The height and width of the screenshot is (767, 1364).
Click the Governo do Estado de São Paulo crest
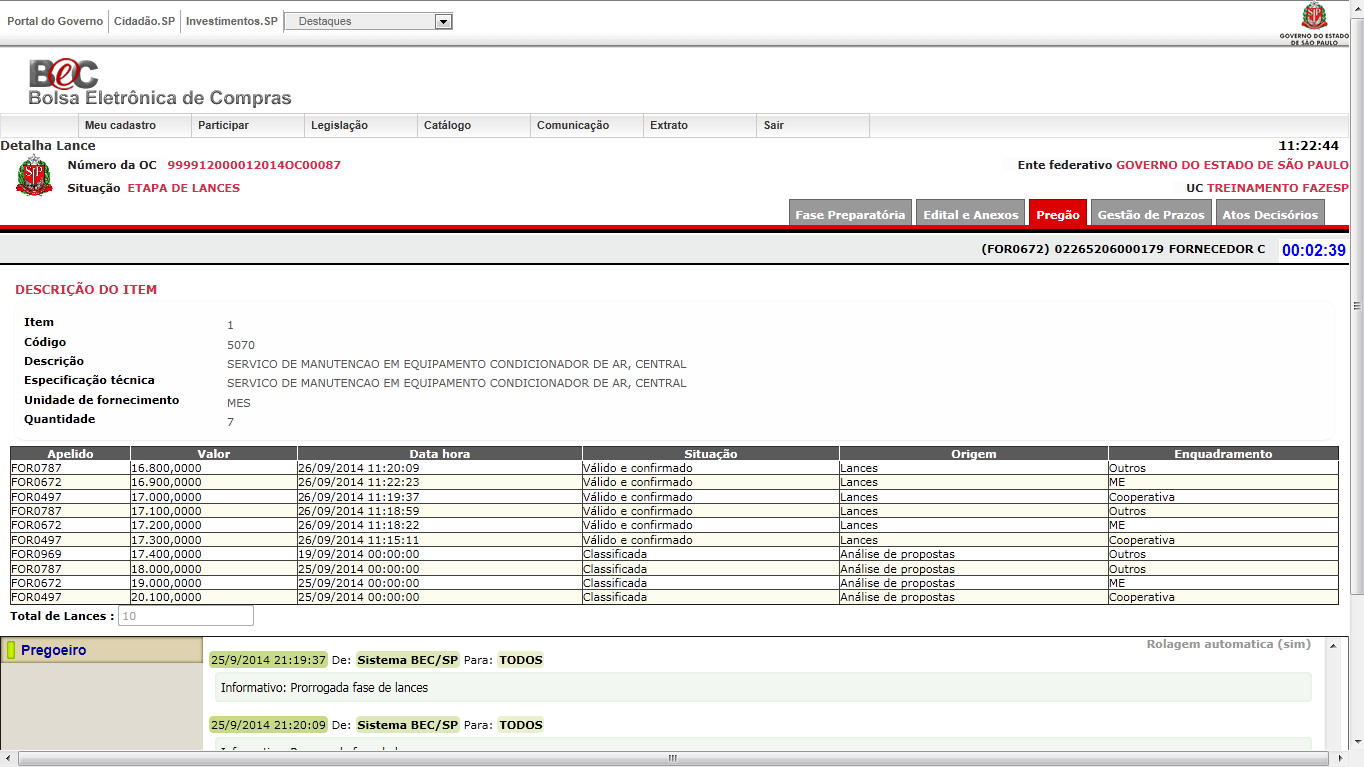[1313, 24]
